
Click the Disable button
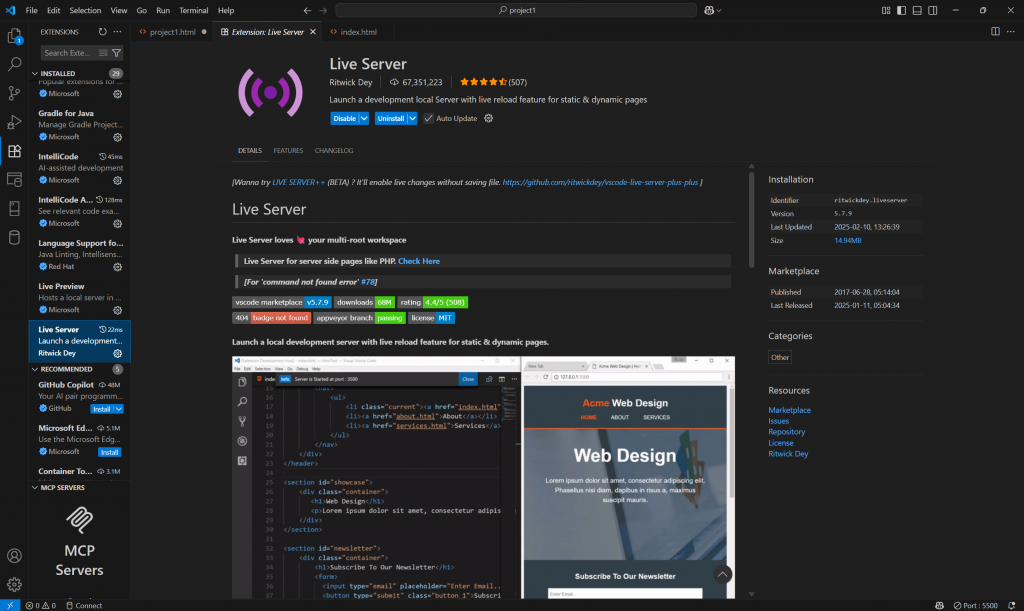344,118
